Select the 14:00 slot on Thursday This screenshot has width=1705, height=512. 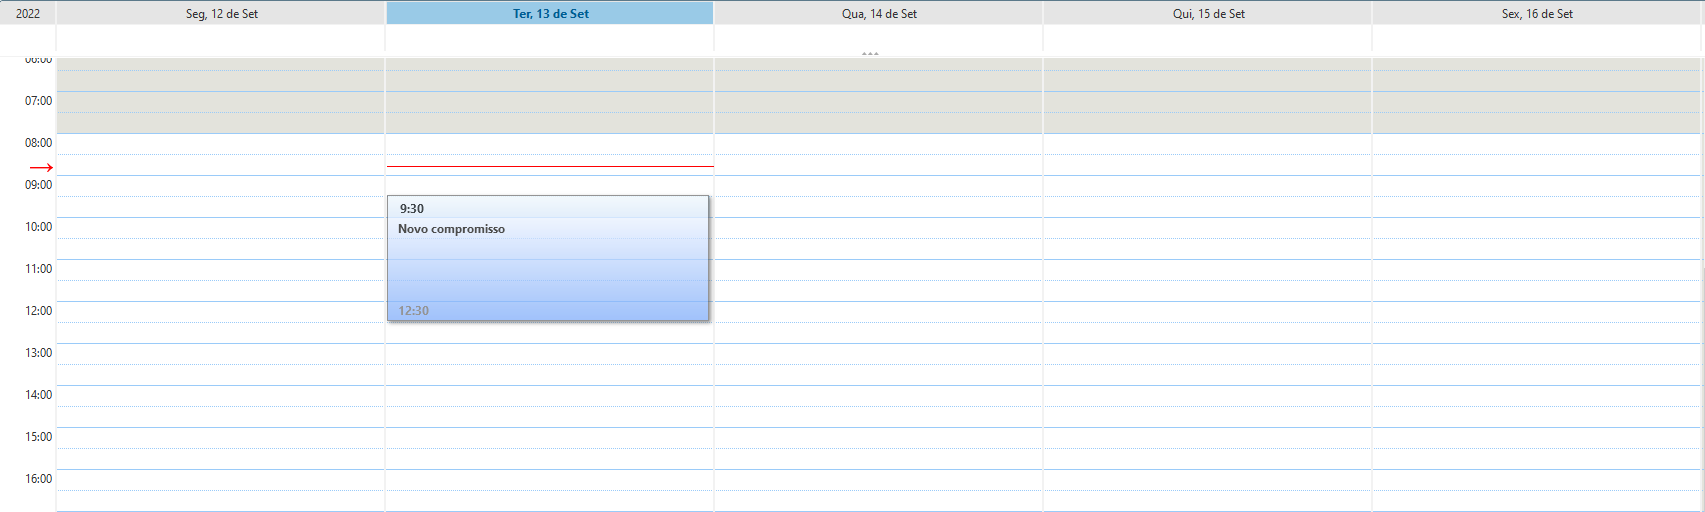pyautogui.click(x=1208, y=396)
